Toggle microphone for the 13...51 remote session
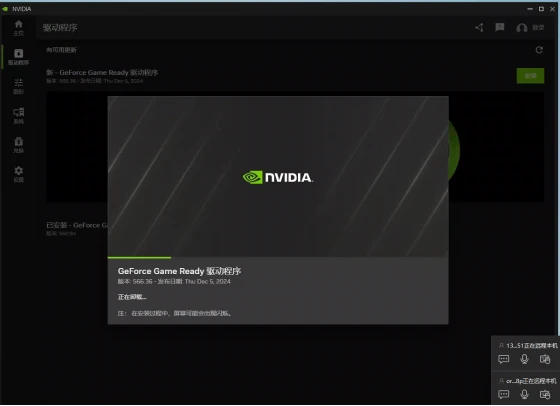 pos(524,359)
